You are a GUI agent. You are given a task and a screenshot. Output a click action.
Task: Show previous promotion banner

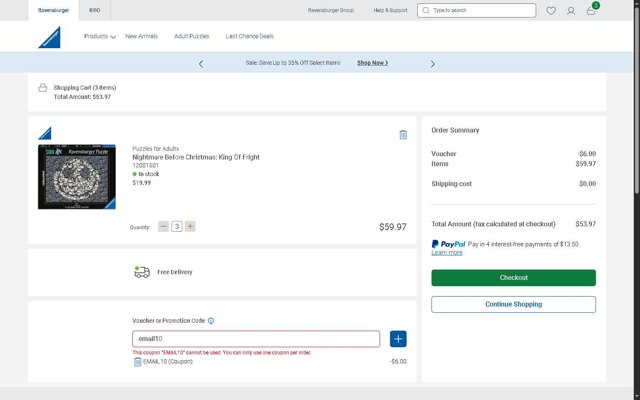point(201,64)
